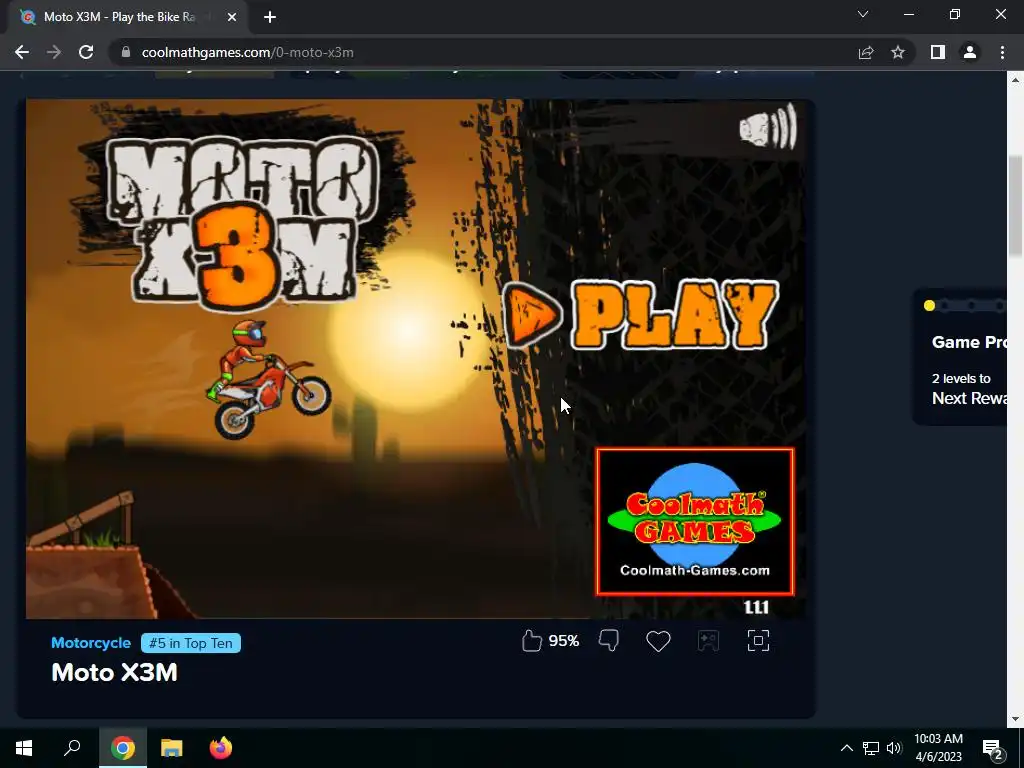Go back to the previous page
Viewport: 1024px width, 768px height.
[22, 52]
